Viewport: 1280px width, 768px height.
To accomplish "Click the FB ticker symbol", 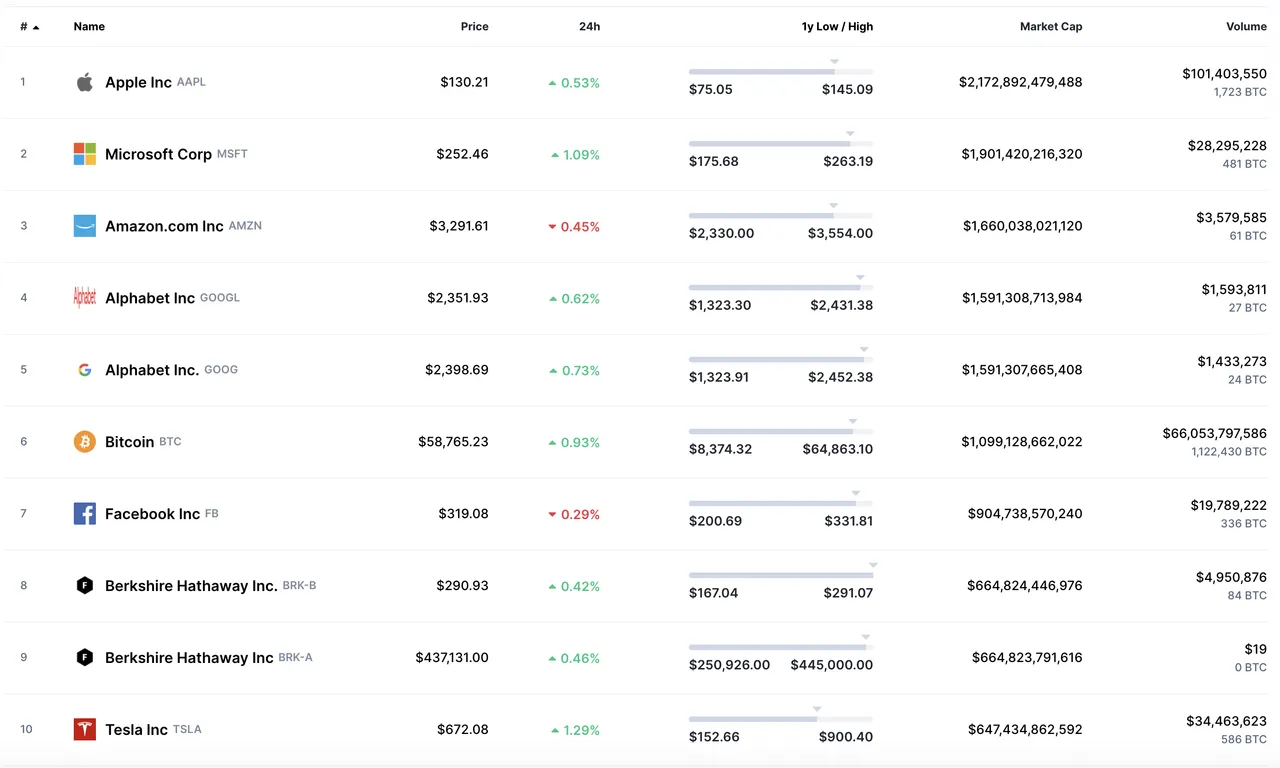I will [211, 514].
